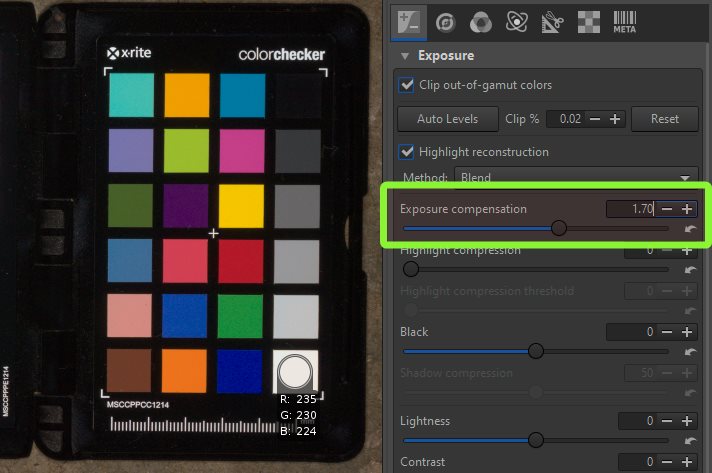Open the Exposure tab icon
Screen dimensions: 712x473
pos(409,21)
